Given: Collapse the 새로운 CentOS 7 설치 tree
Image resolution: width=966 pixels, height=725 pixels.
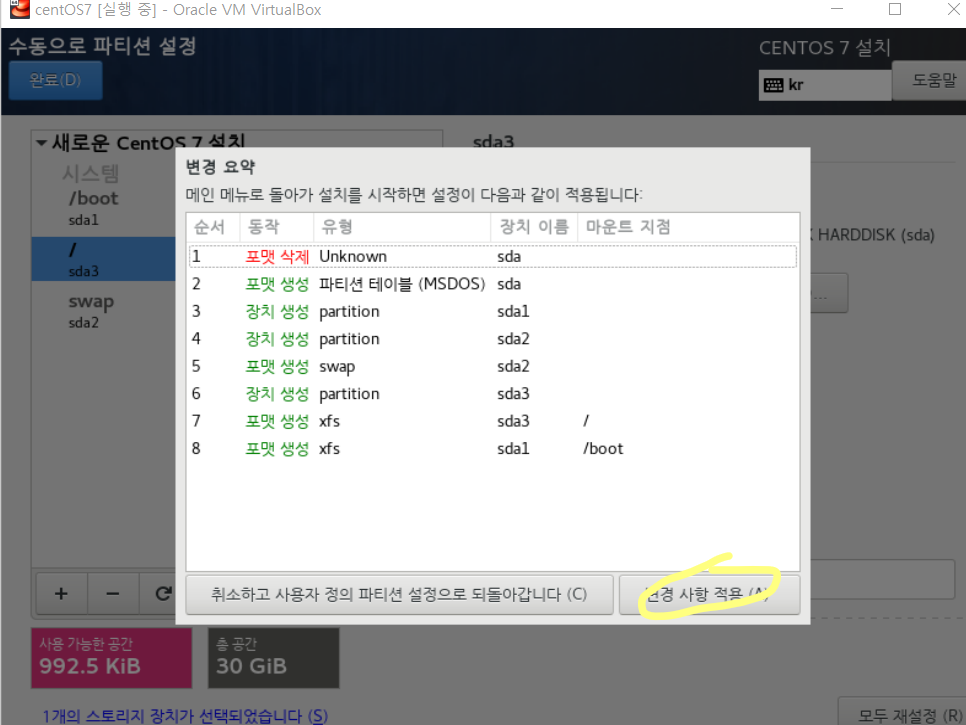Looking at the screenshot, I should 42,143.
